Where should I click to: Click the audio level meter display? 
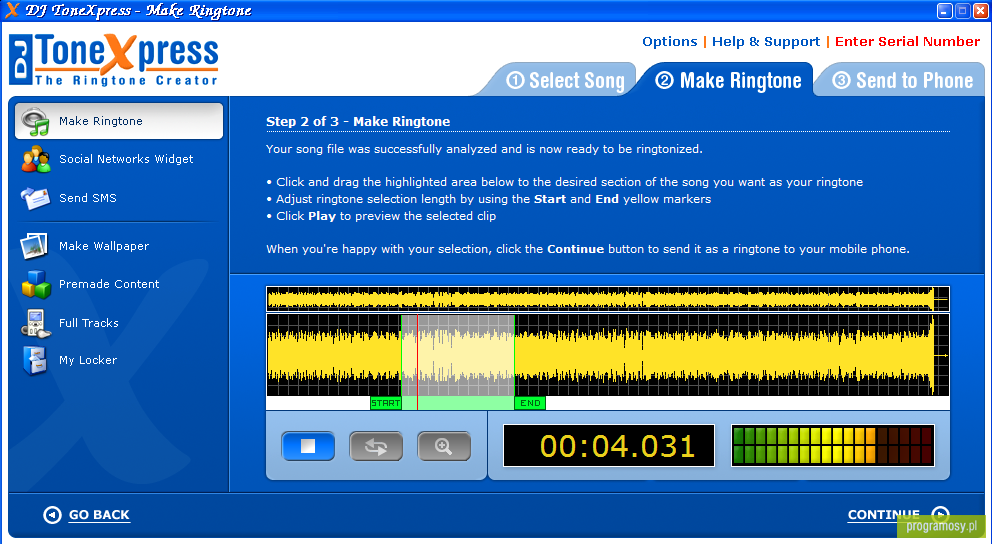click(x=833, y=446)
